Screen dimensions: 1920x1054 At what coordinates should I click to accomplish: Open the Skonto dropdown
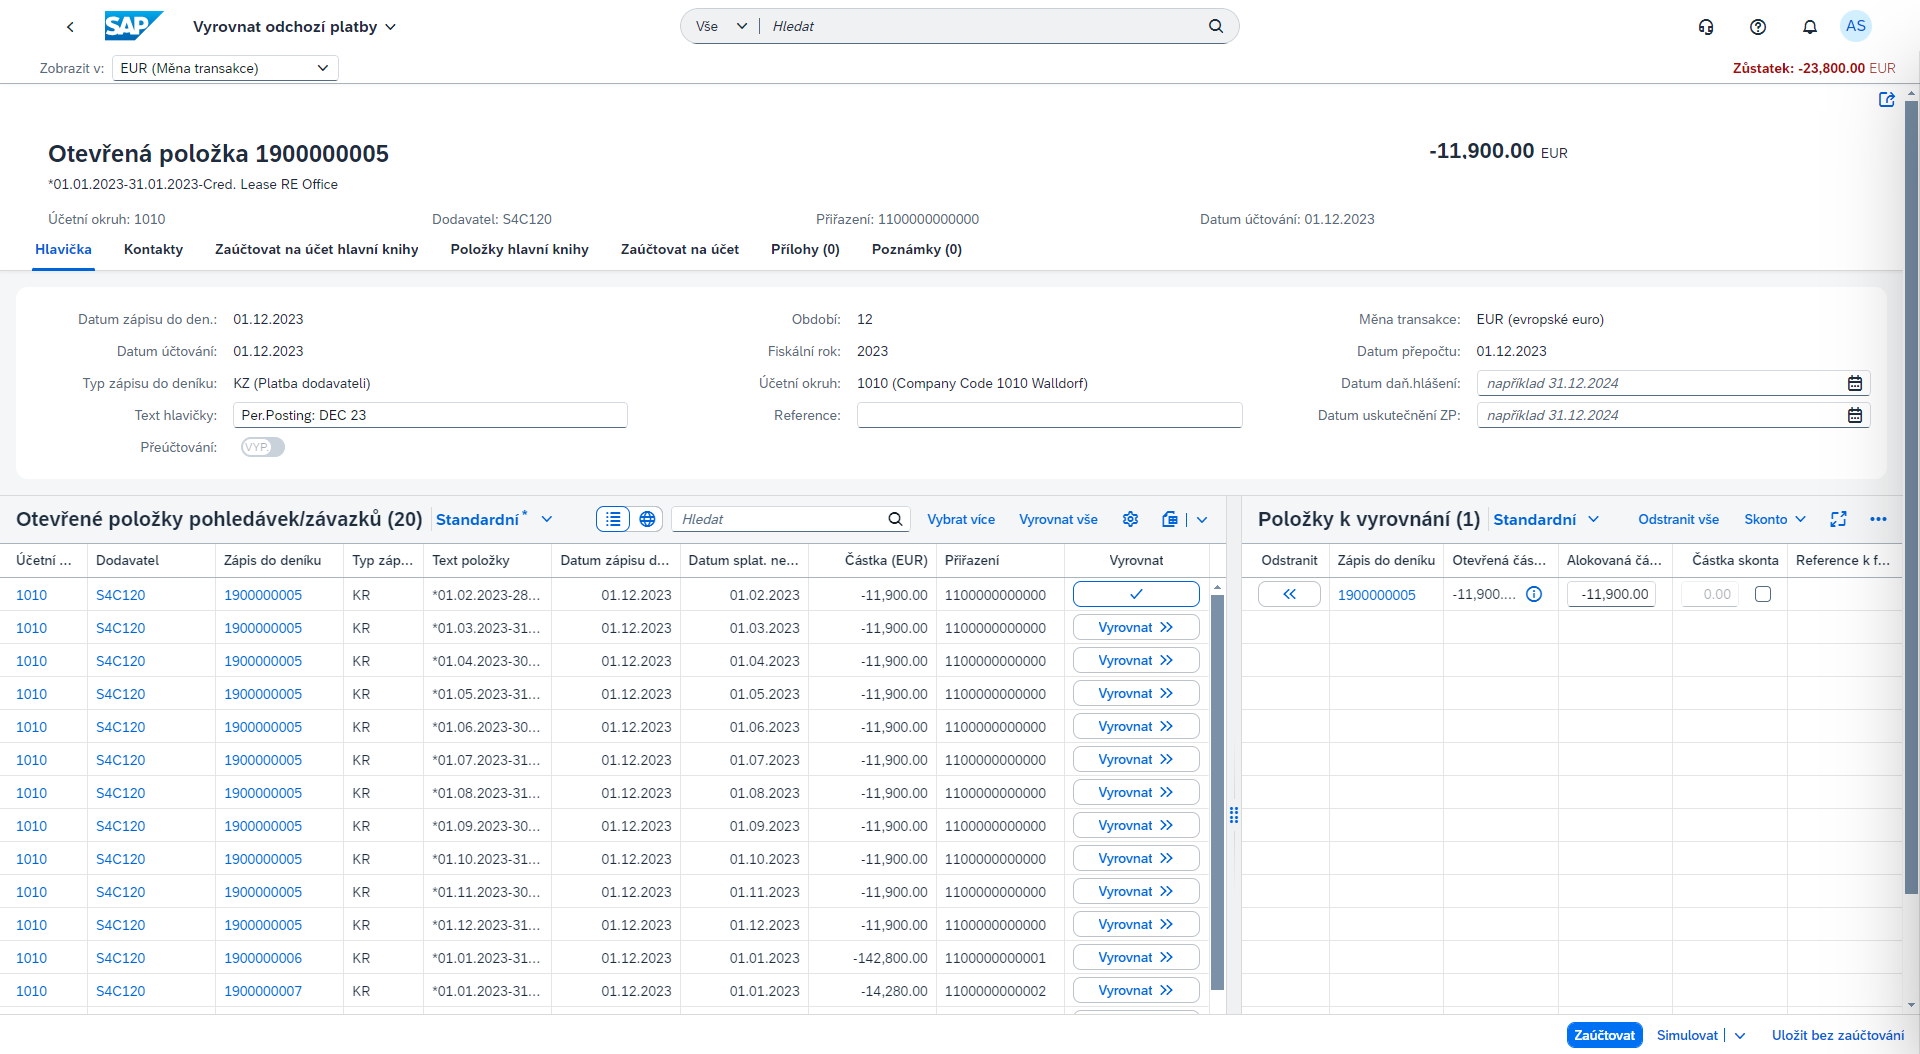(x=1774, y=519)
